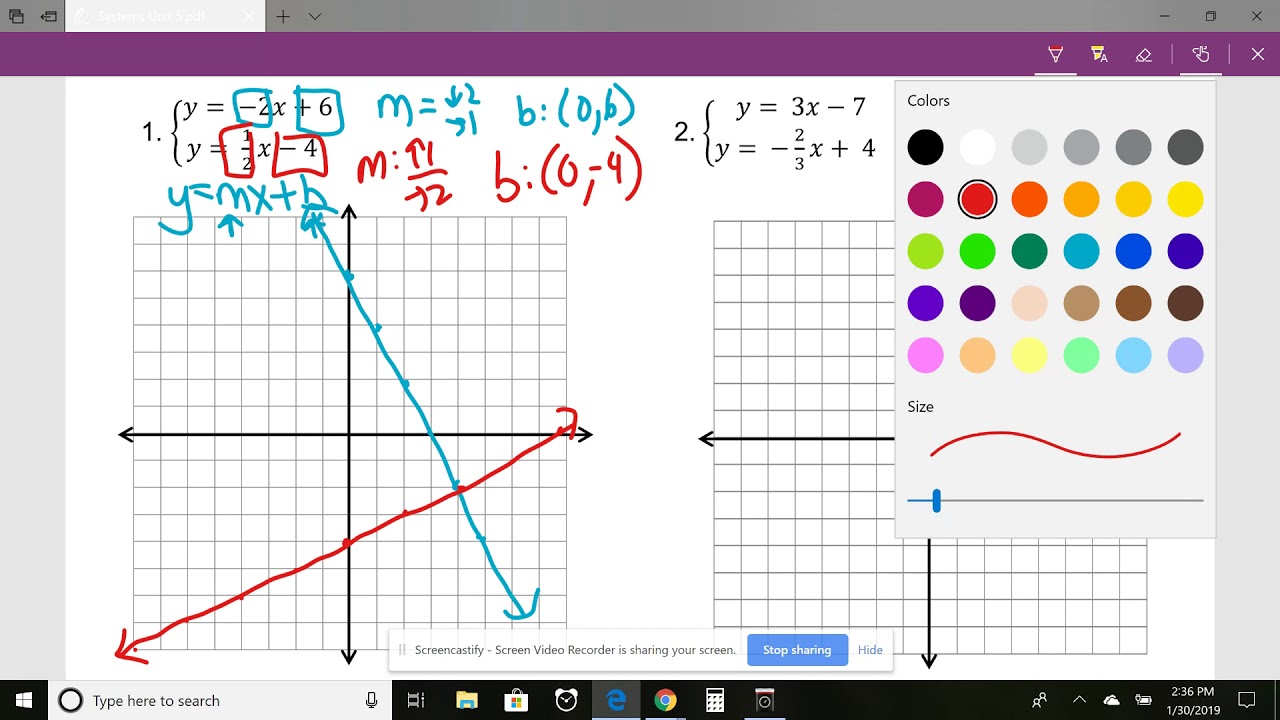Choose the eraser tool
This screenshot has height=720, width=1280.
click(1144, 54)
